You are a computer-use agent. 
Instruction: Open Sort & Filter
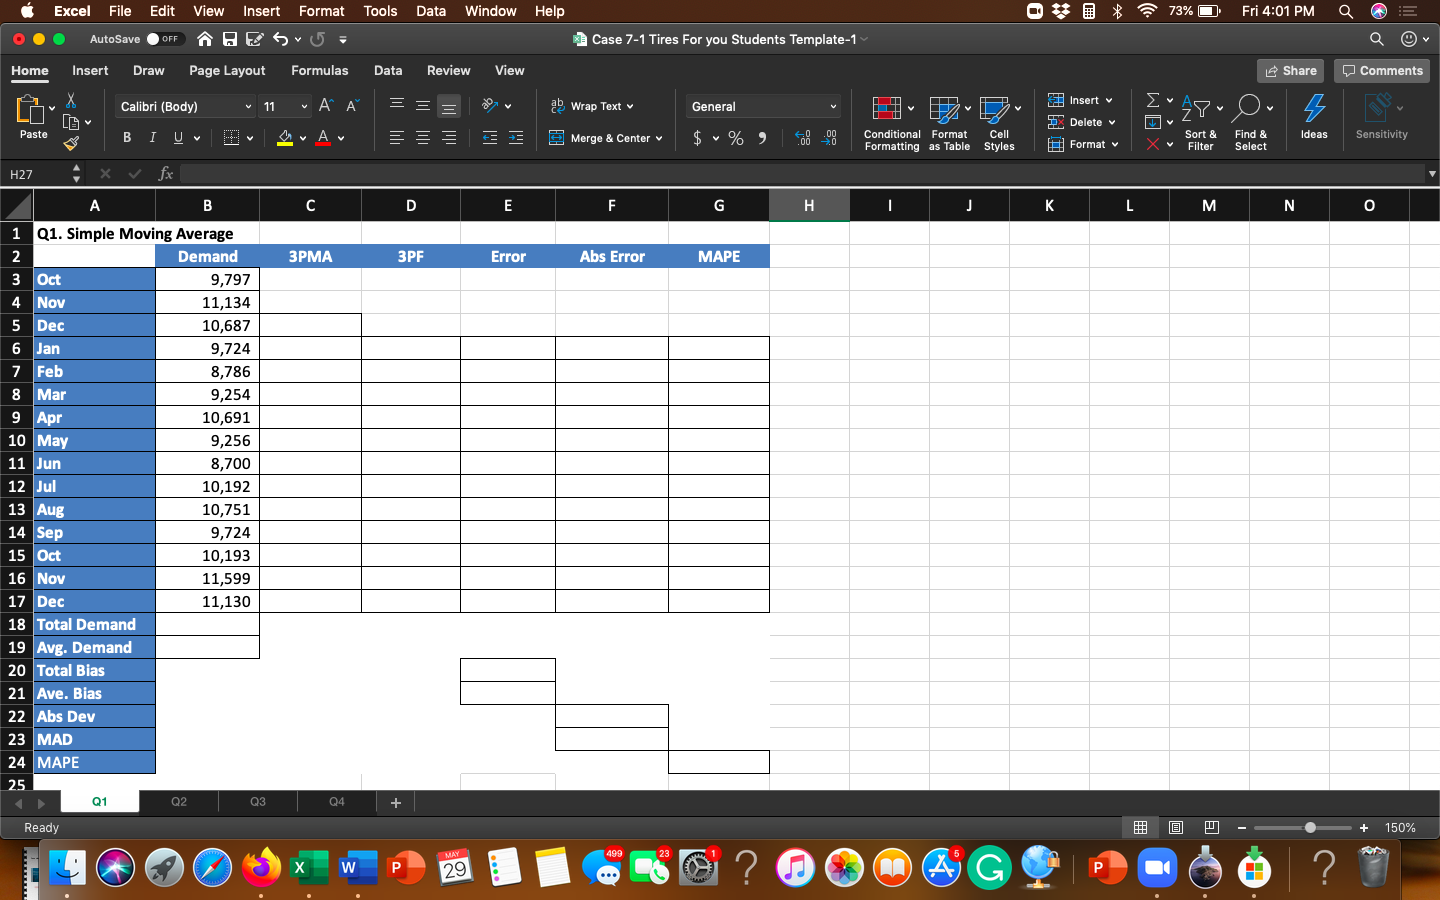pos(1200,124)
